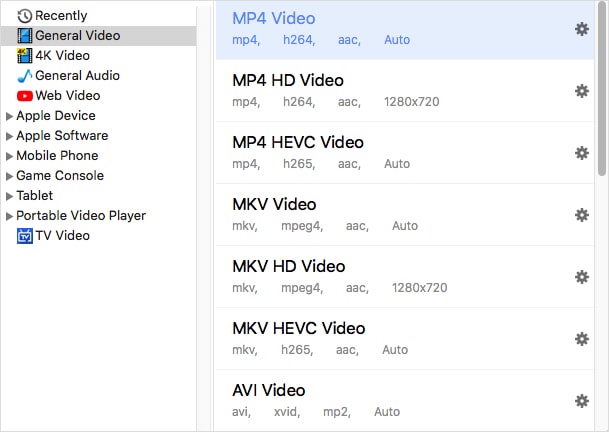Select the Tablet category label
Image resolution: width=609 pixels, height=432 pixels.
(34, 196)
